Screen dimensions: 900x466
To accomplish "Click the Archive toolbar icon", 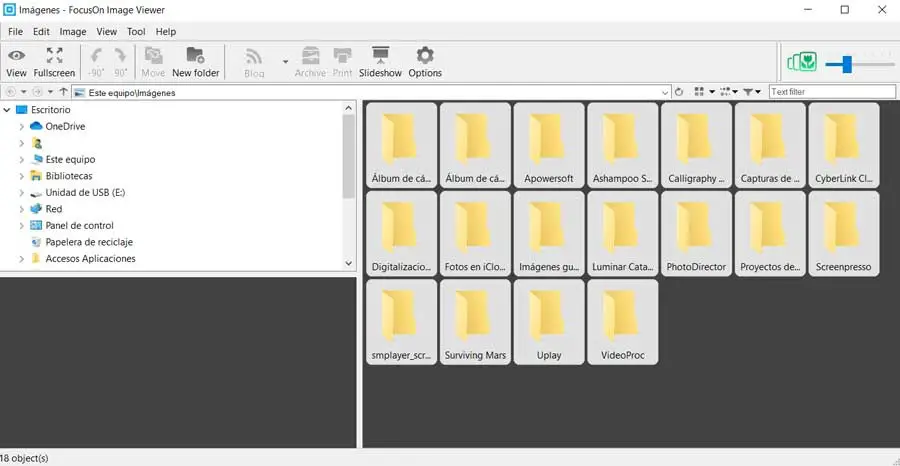I will point(311,62).
